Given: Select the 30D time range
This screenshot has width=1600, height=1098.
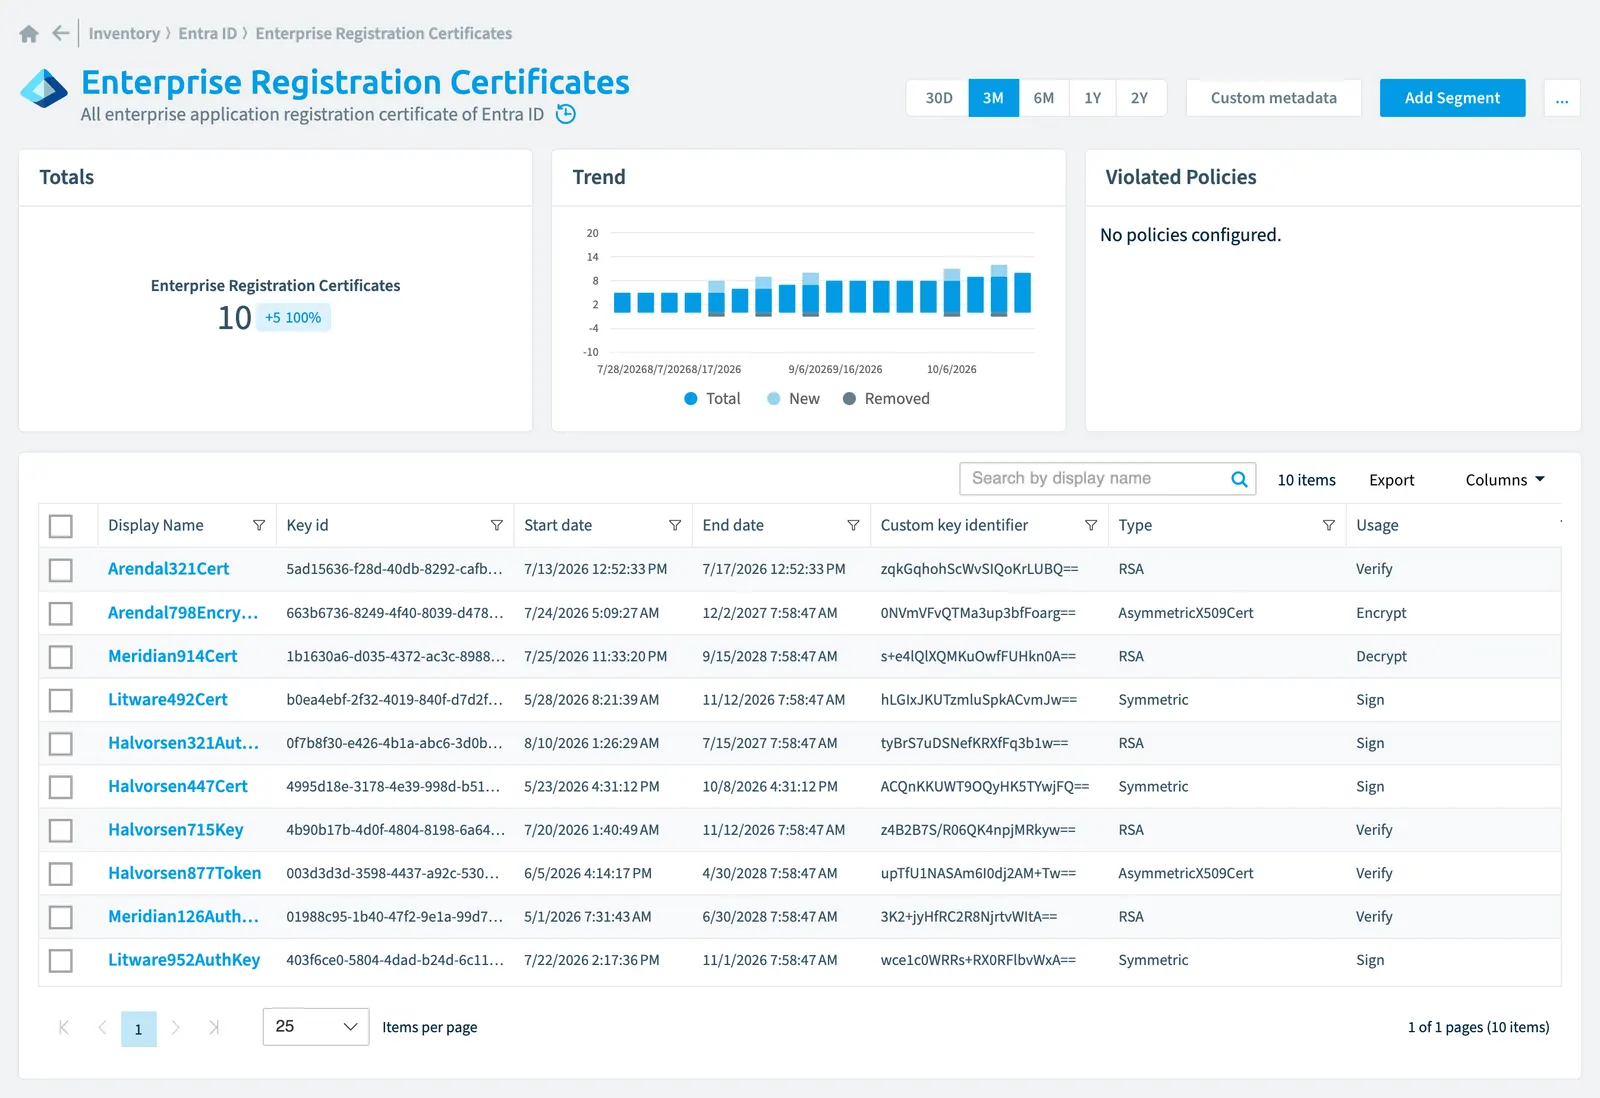Looking at the screenshot, I should pos(938,98).
